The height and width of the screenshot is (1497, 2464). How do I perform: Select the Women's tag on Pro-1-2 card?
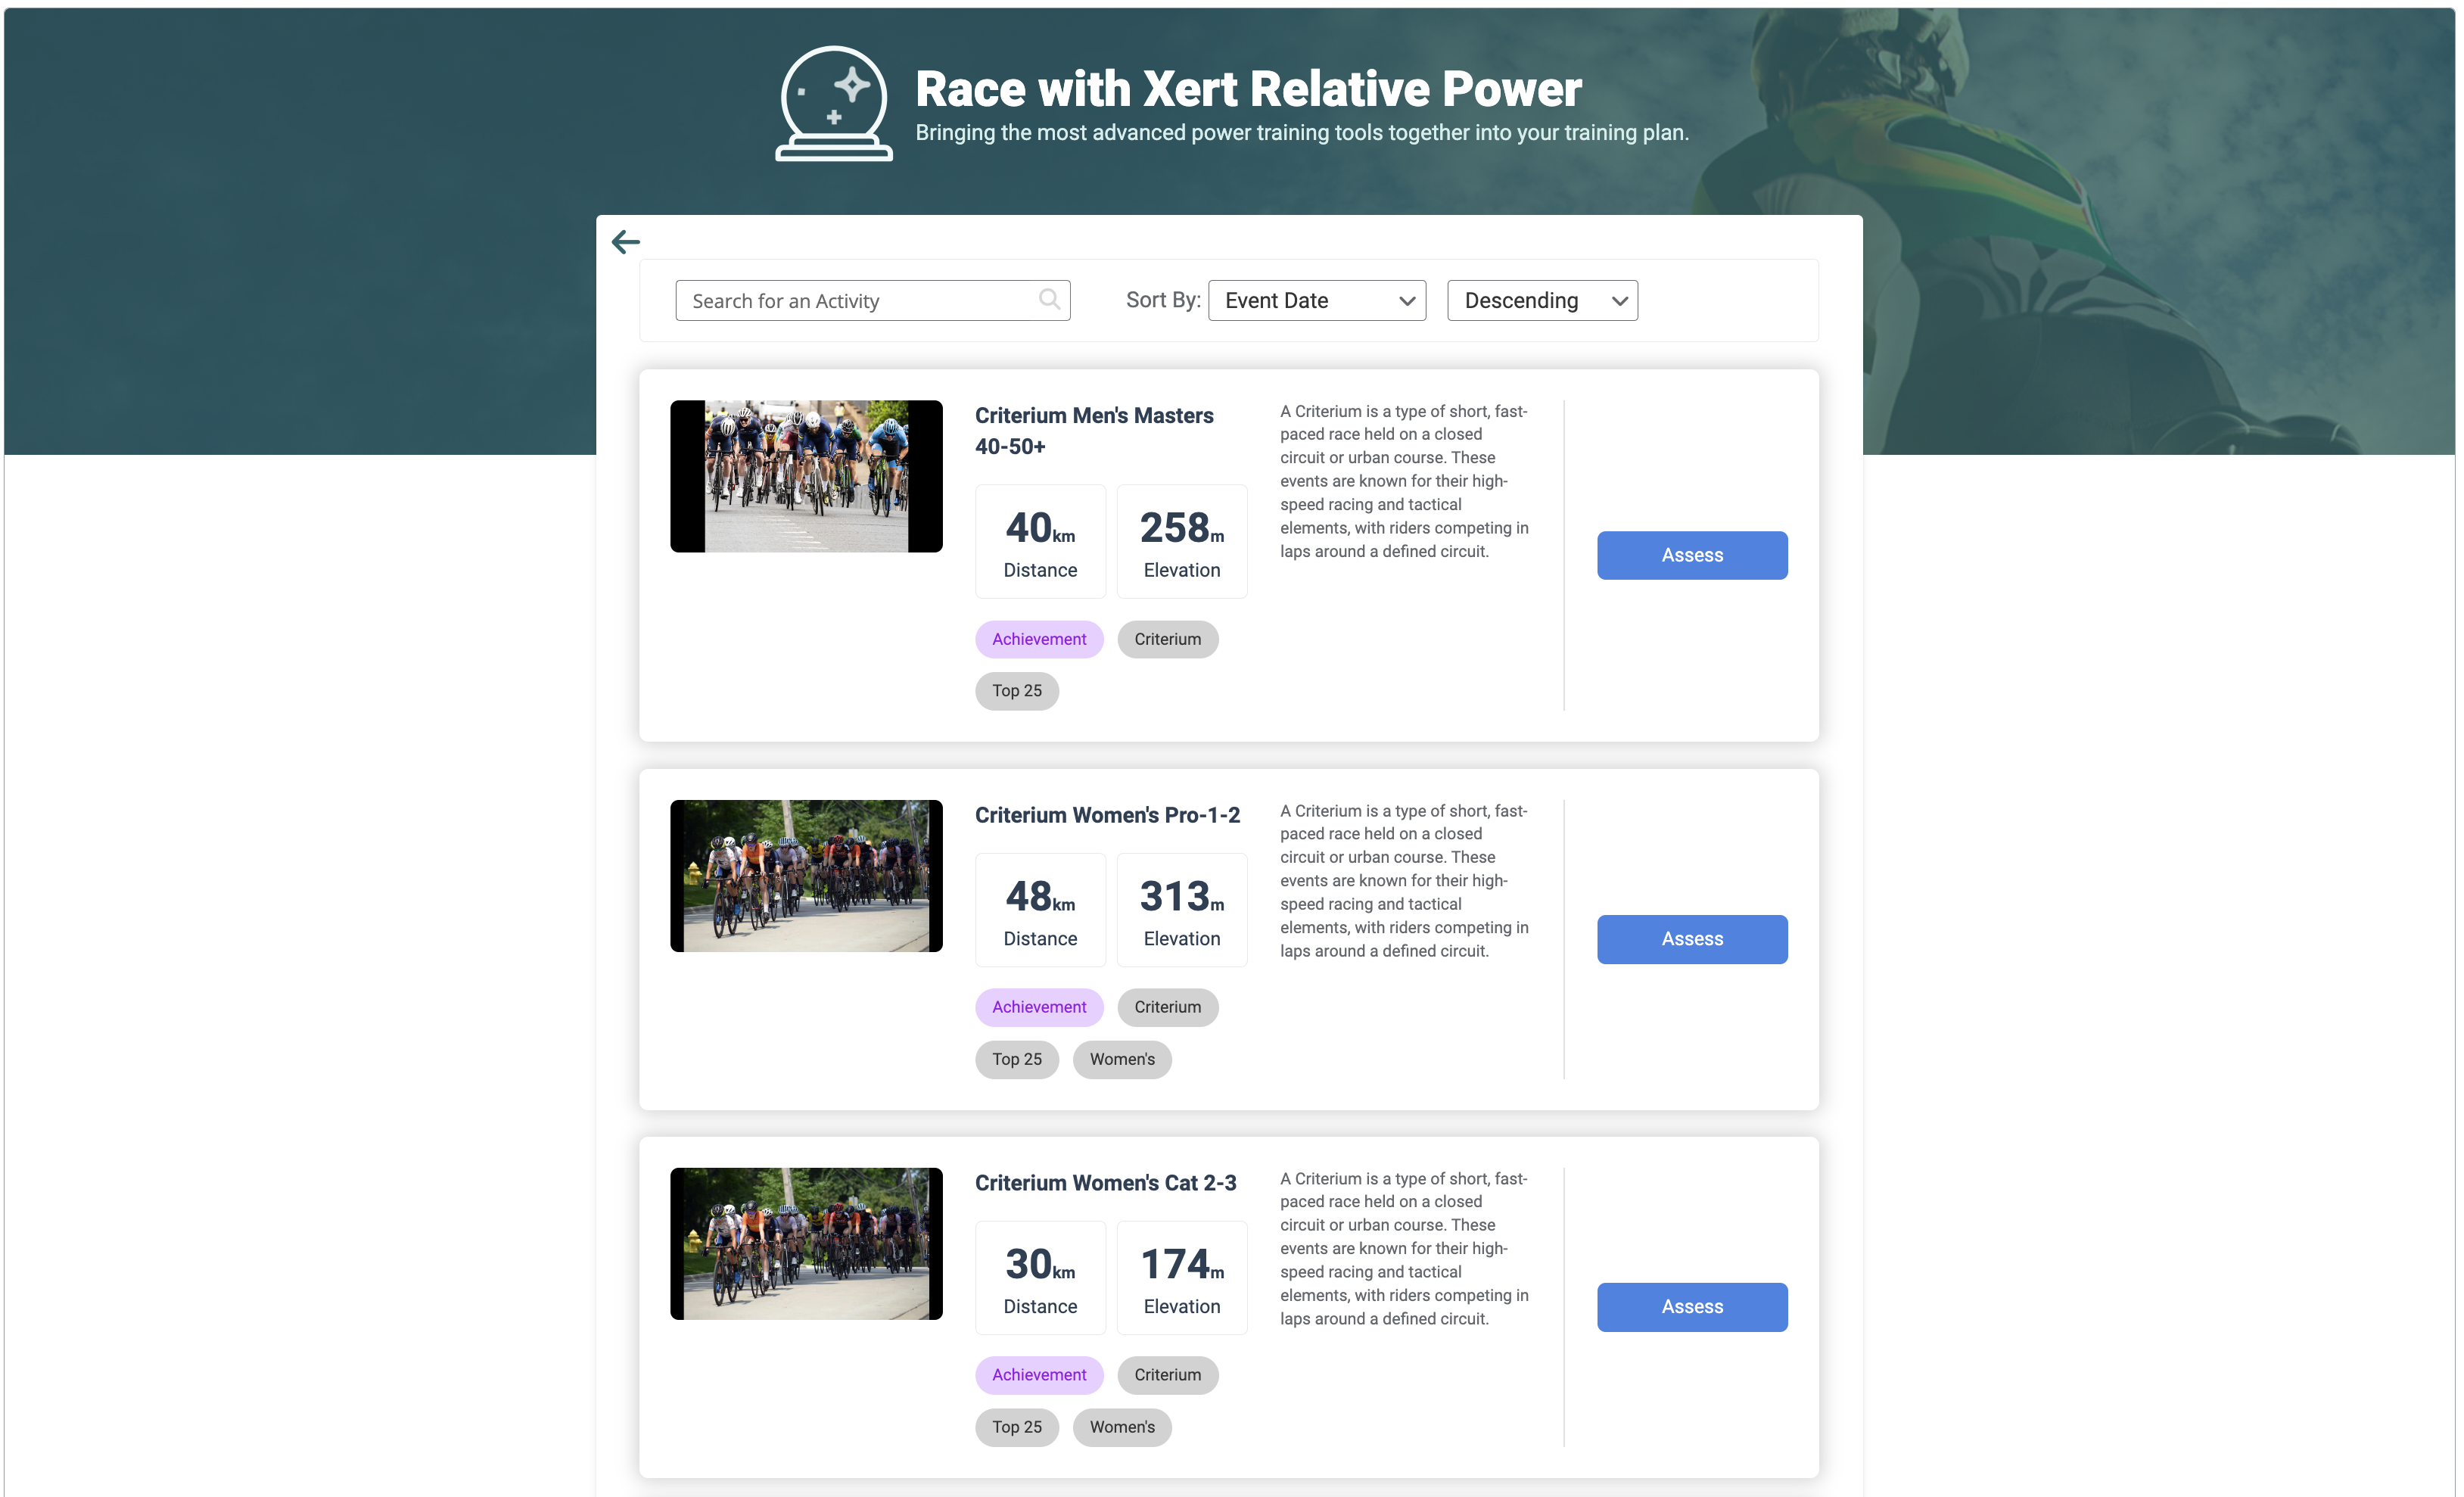[x=1121, y=1059]
